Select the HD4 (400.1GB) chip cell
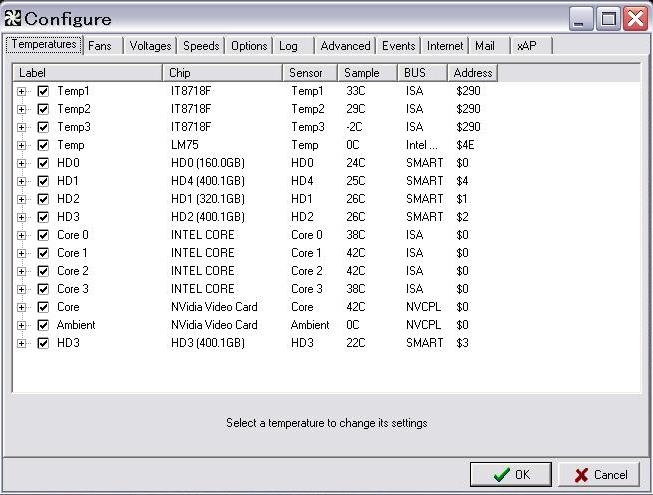 (x=208, y=181)
